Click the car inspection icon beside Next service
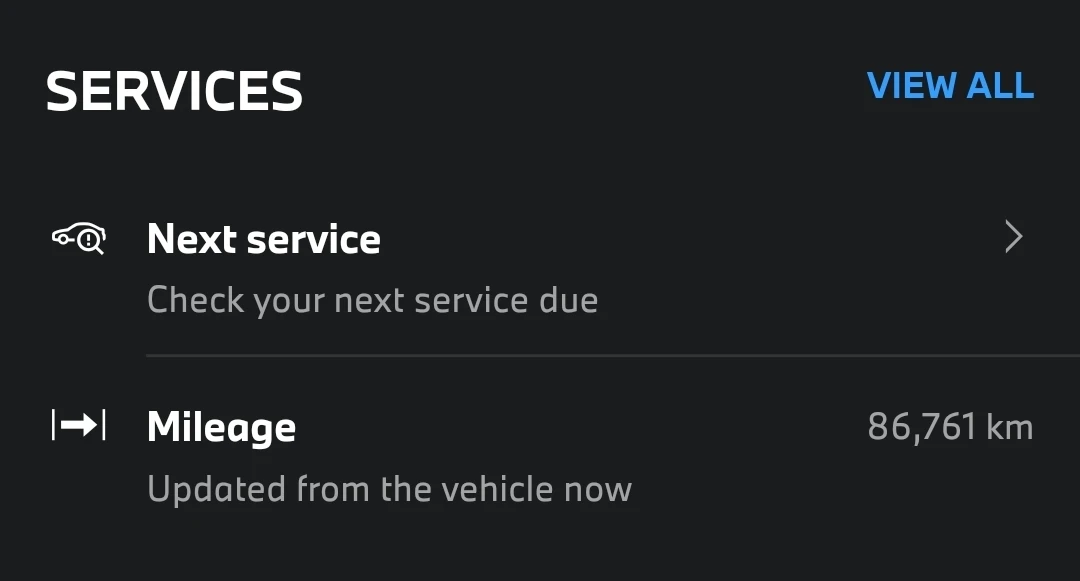This screenshot has width=1080, height=581. click(78, 239)
